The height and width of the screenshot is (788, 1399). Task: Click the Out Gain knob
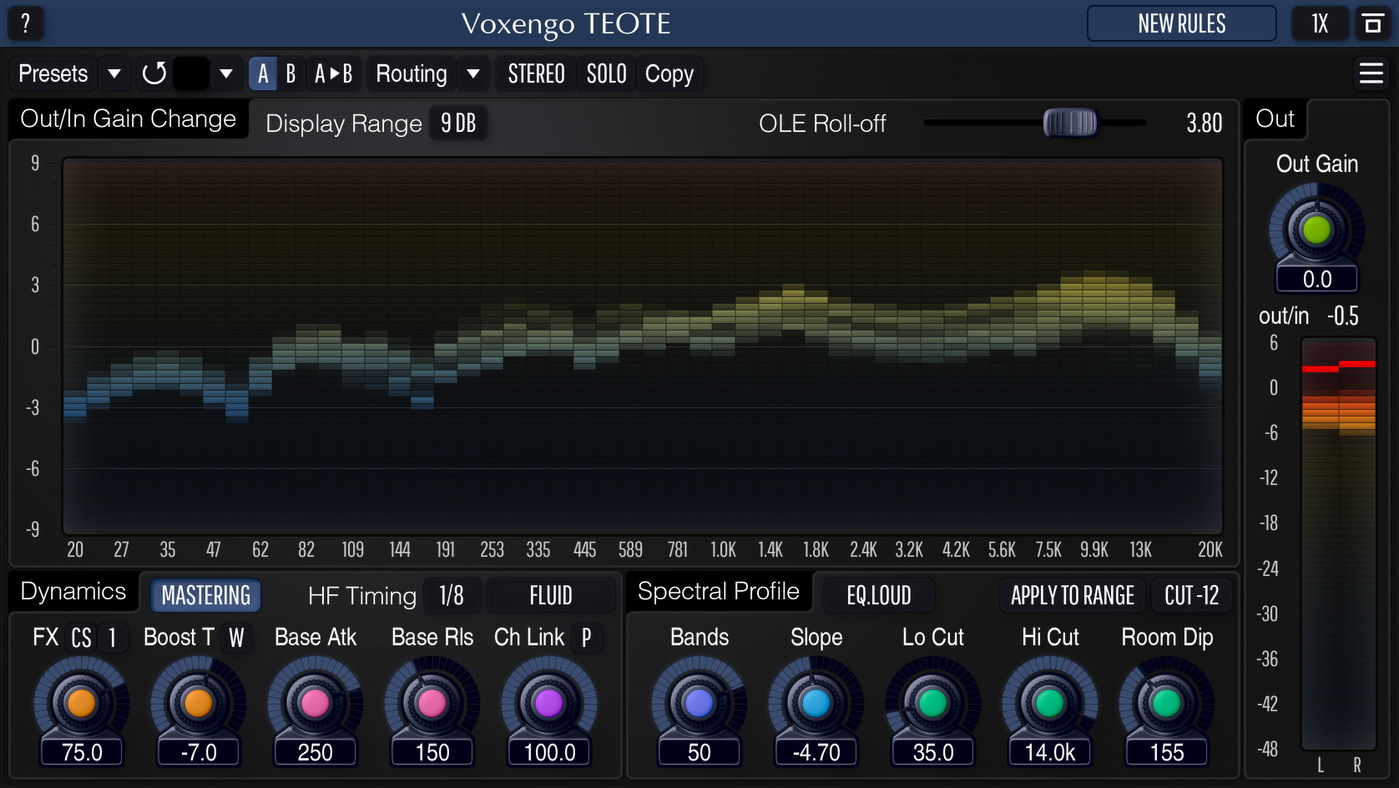pos(1317,230)
